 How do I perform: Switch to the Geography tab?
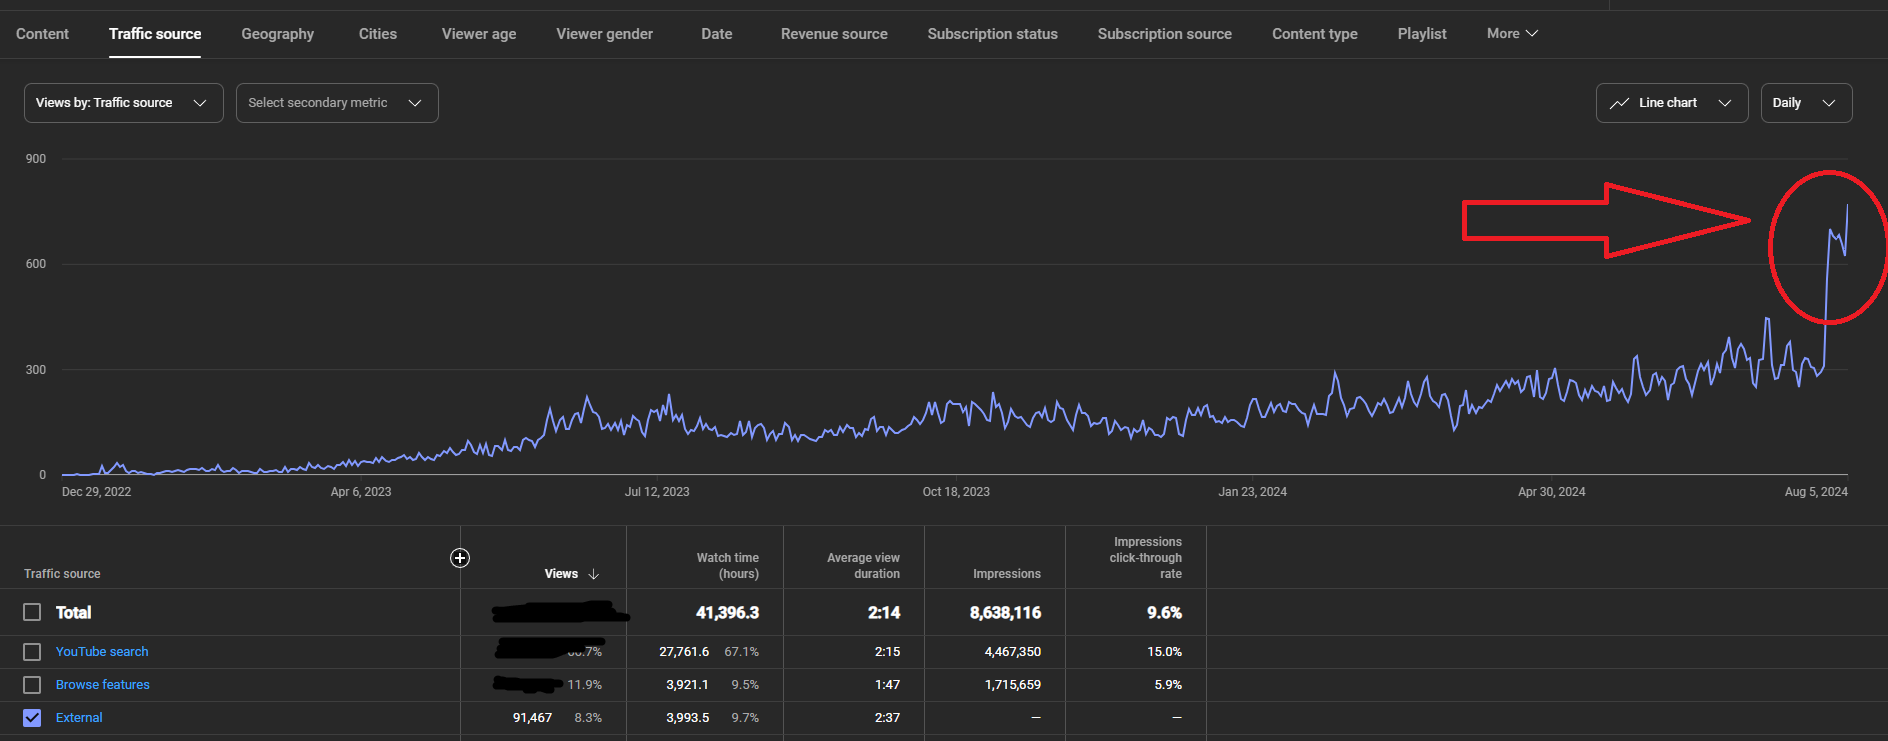277,33
